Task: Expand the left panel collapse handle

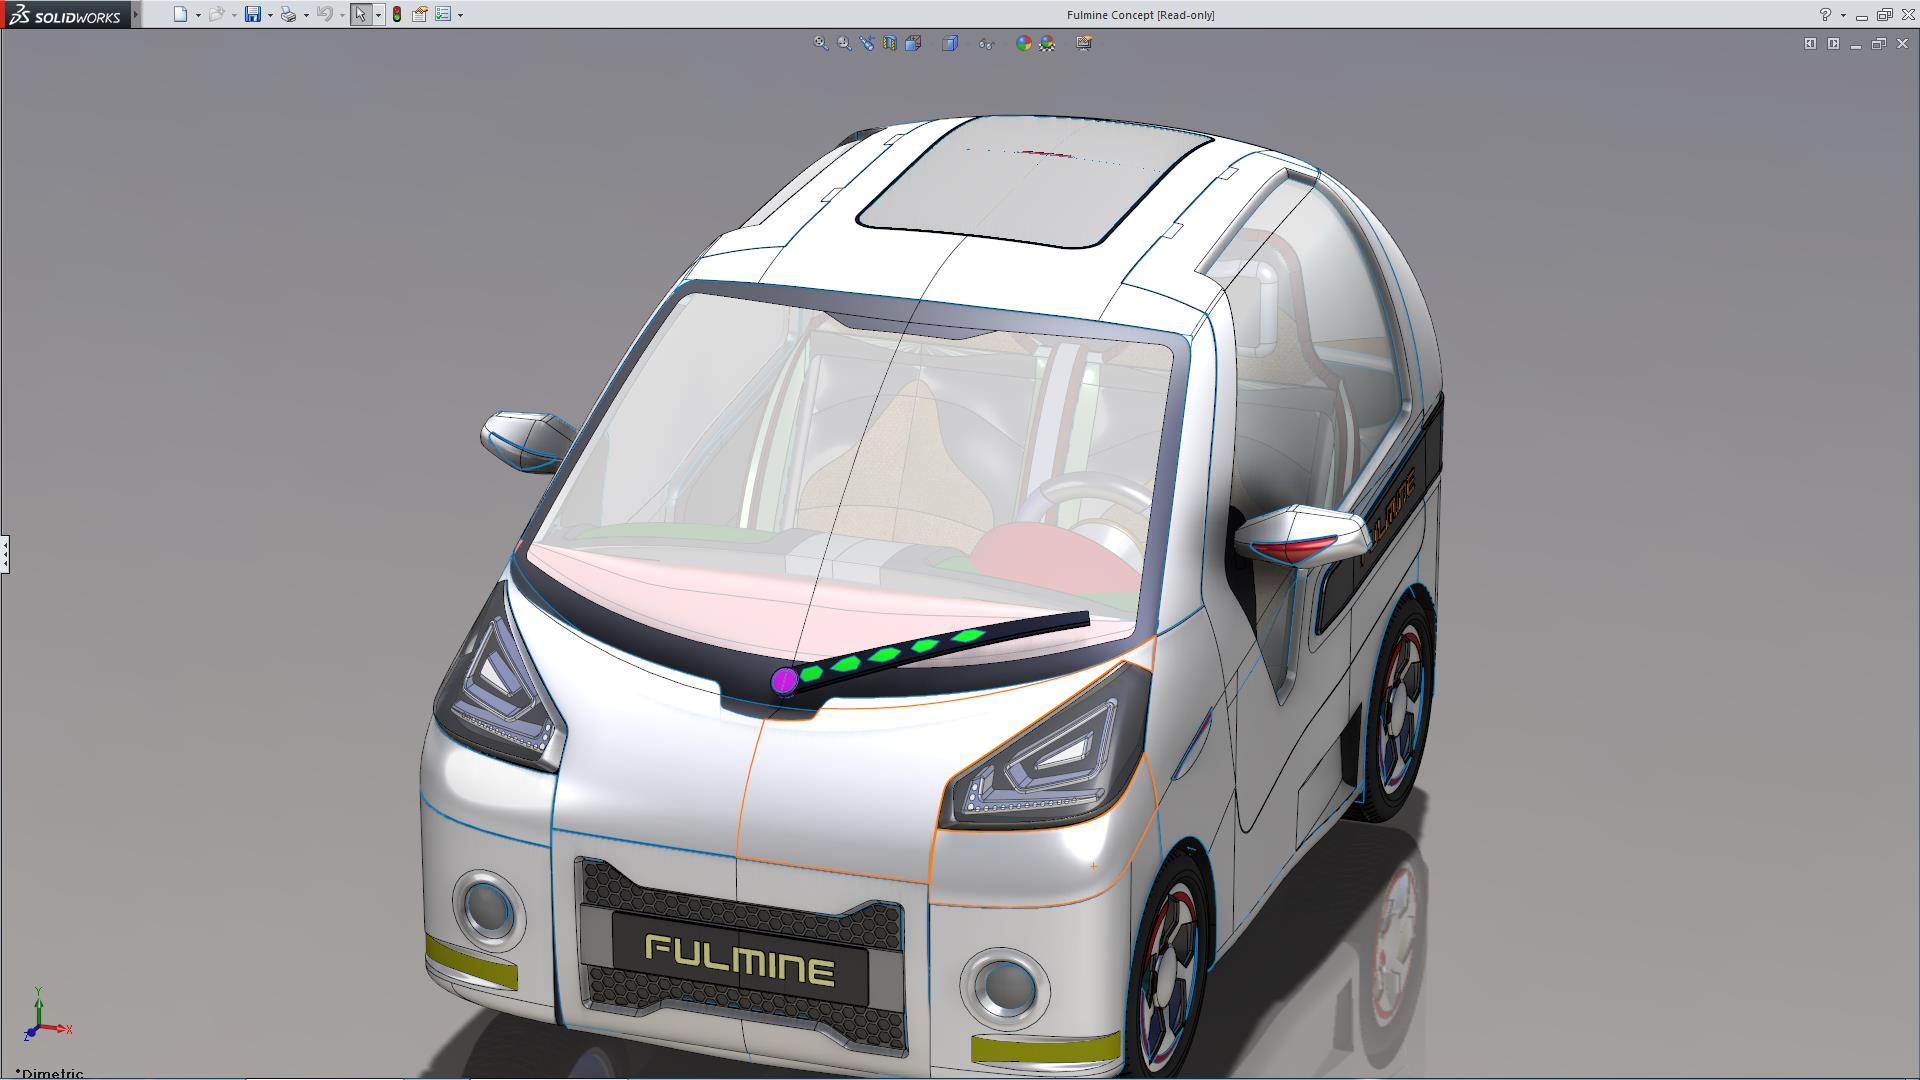Action: point(5,553)
